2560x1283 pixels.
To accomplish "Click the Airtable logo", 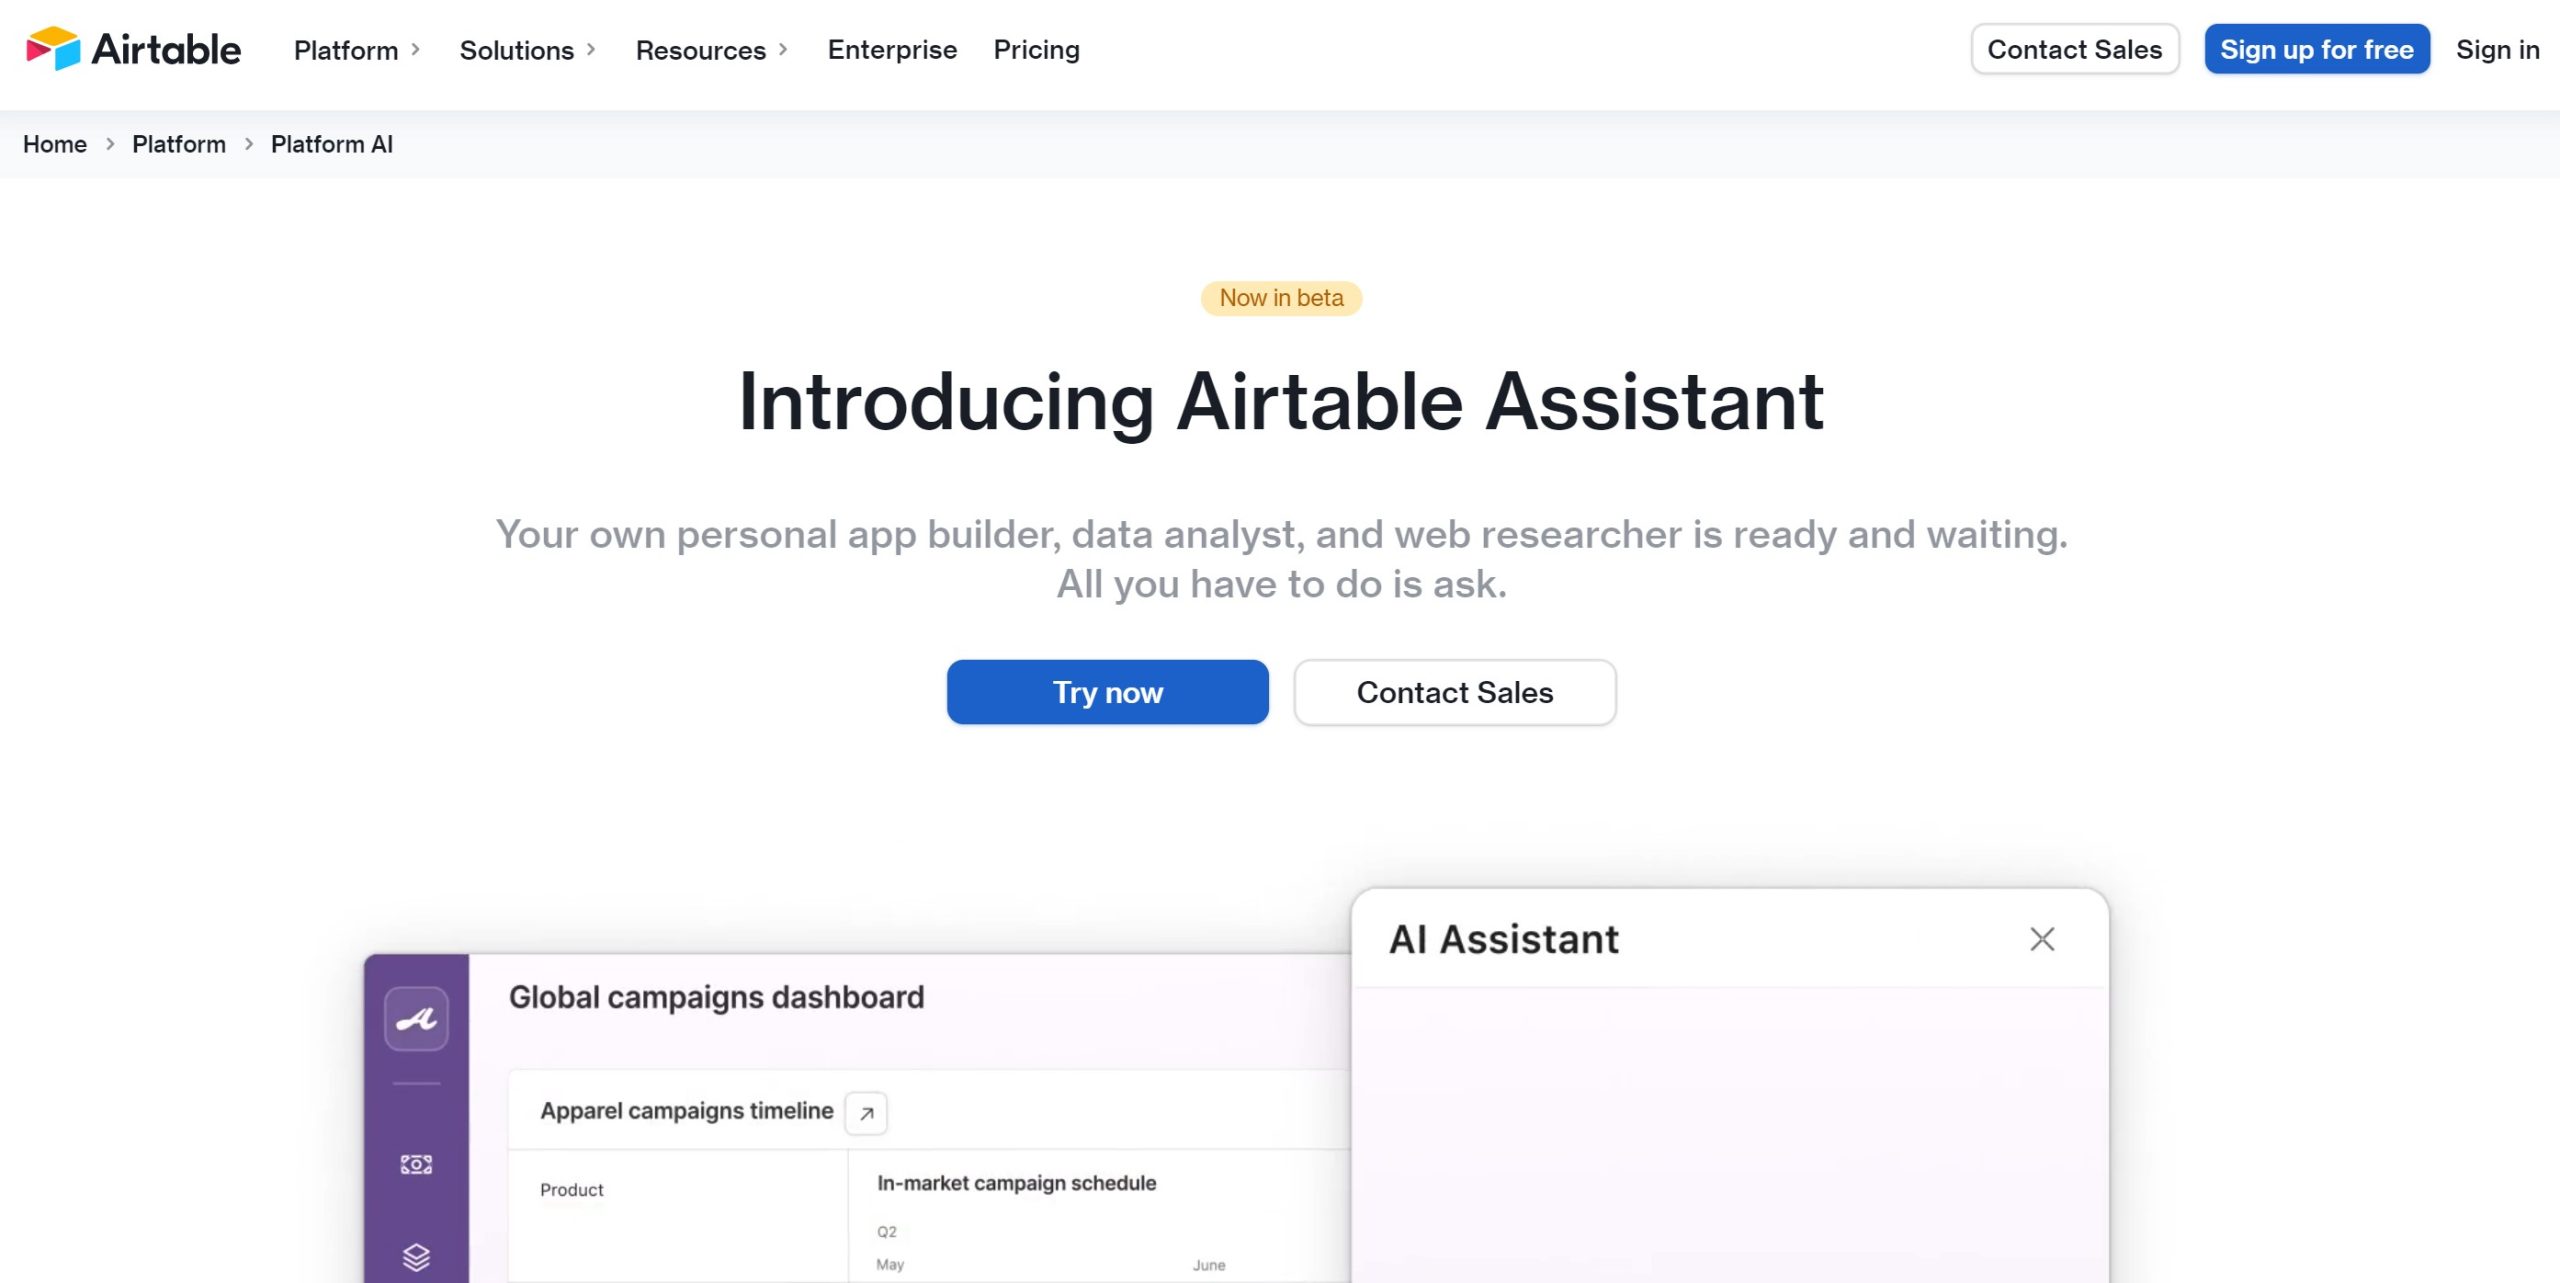I will pyautogui.click(x=133, y=49).
